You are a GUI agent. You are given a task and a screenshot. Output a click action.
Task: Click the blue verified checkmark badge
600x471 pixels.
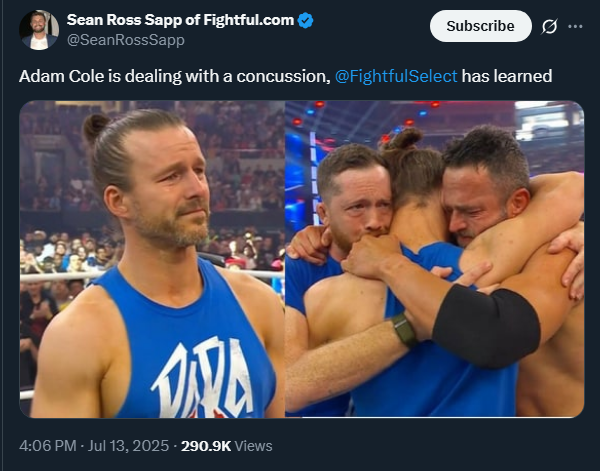pos(306,20)
